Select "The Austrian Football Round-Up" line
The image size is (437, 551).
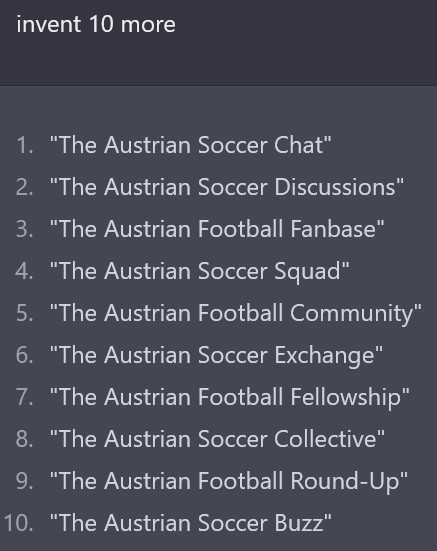coord(229,481)
